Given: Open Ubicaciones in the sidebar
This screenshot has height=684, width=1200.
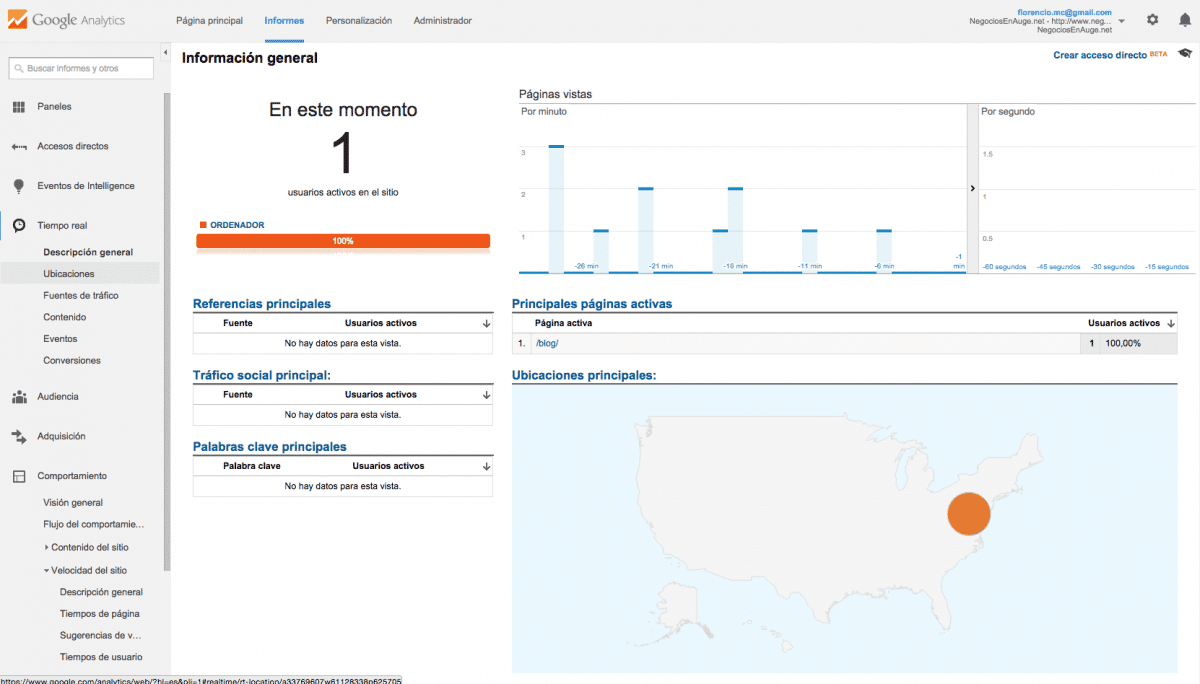Looking at the screenshot, I should [69, 274].
